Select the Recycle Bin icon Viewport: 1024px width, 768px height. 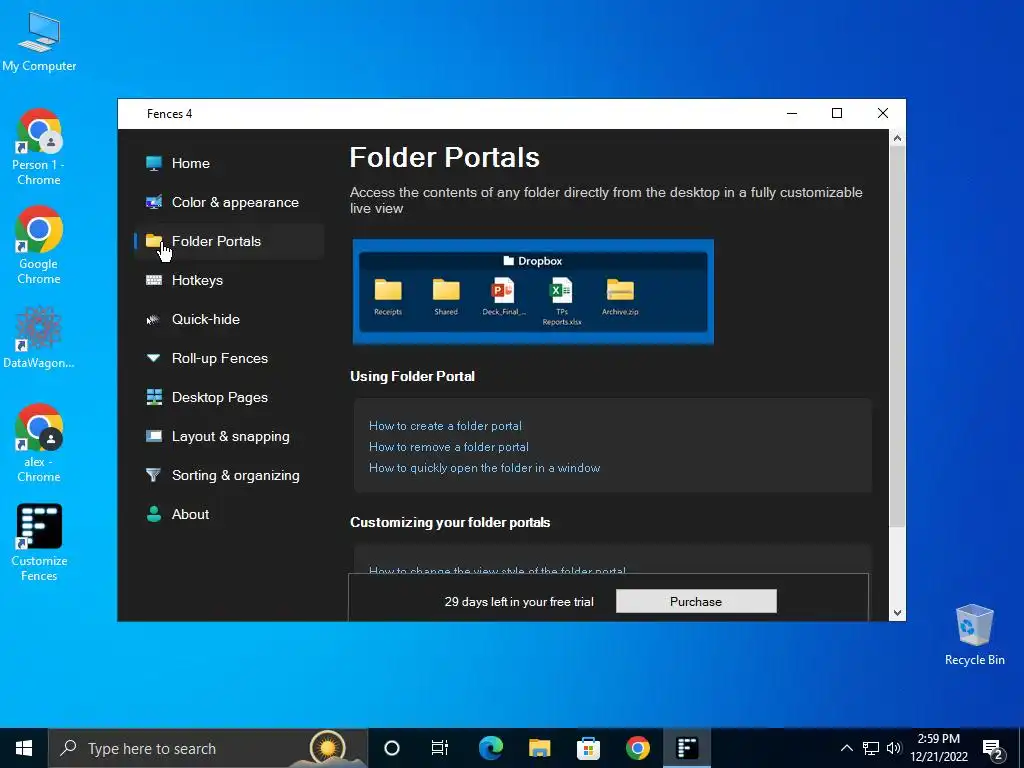(x=974, y=635)
